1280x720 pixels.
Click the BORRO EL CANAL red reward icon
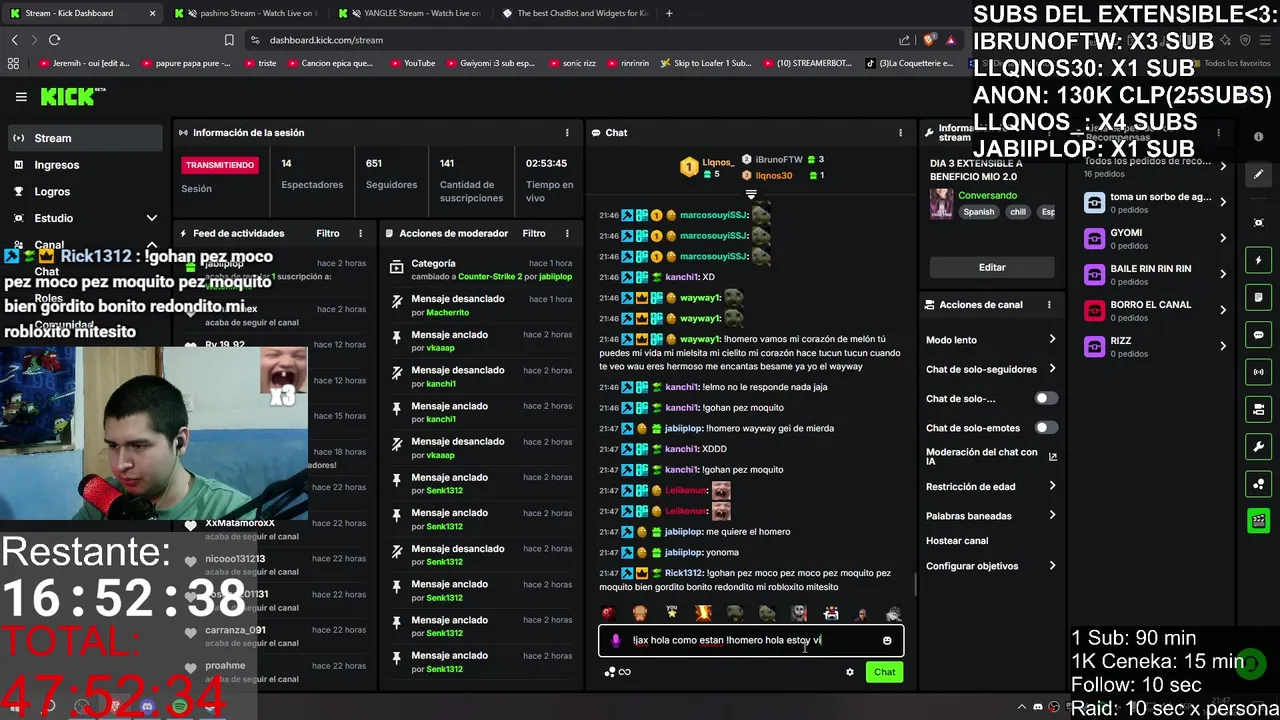[1094, 310]
